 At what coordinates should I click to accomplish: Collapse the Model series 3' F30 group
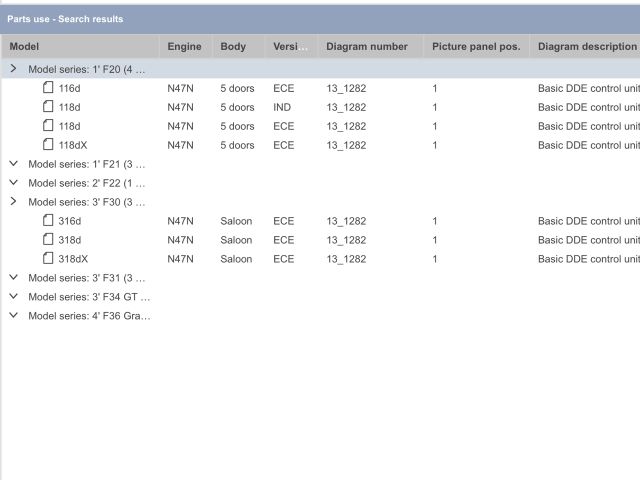[x=13, y=202]
